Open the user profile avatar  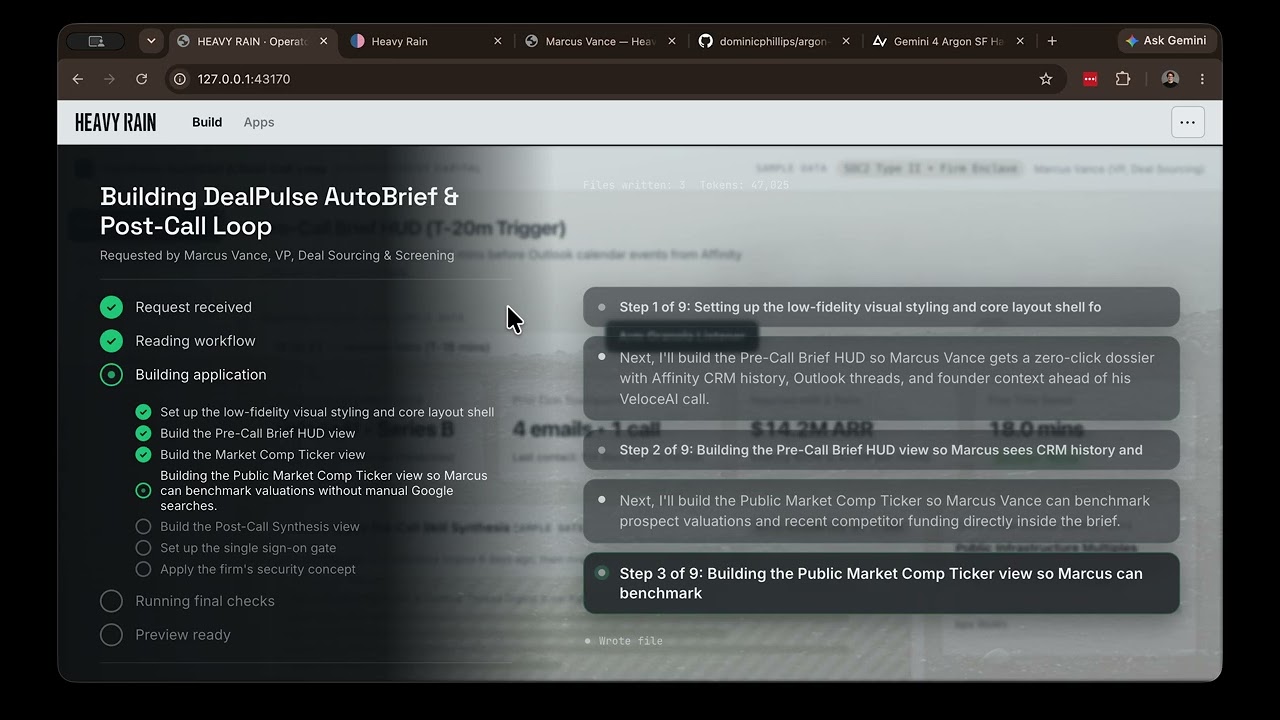pos(1170,79)
